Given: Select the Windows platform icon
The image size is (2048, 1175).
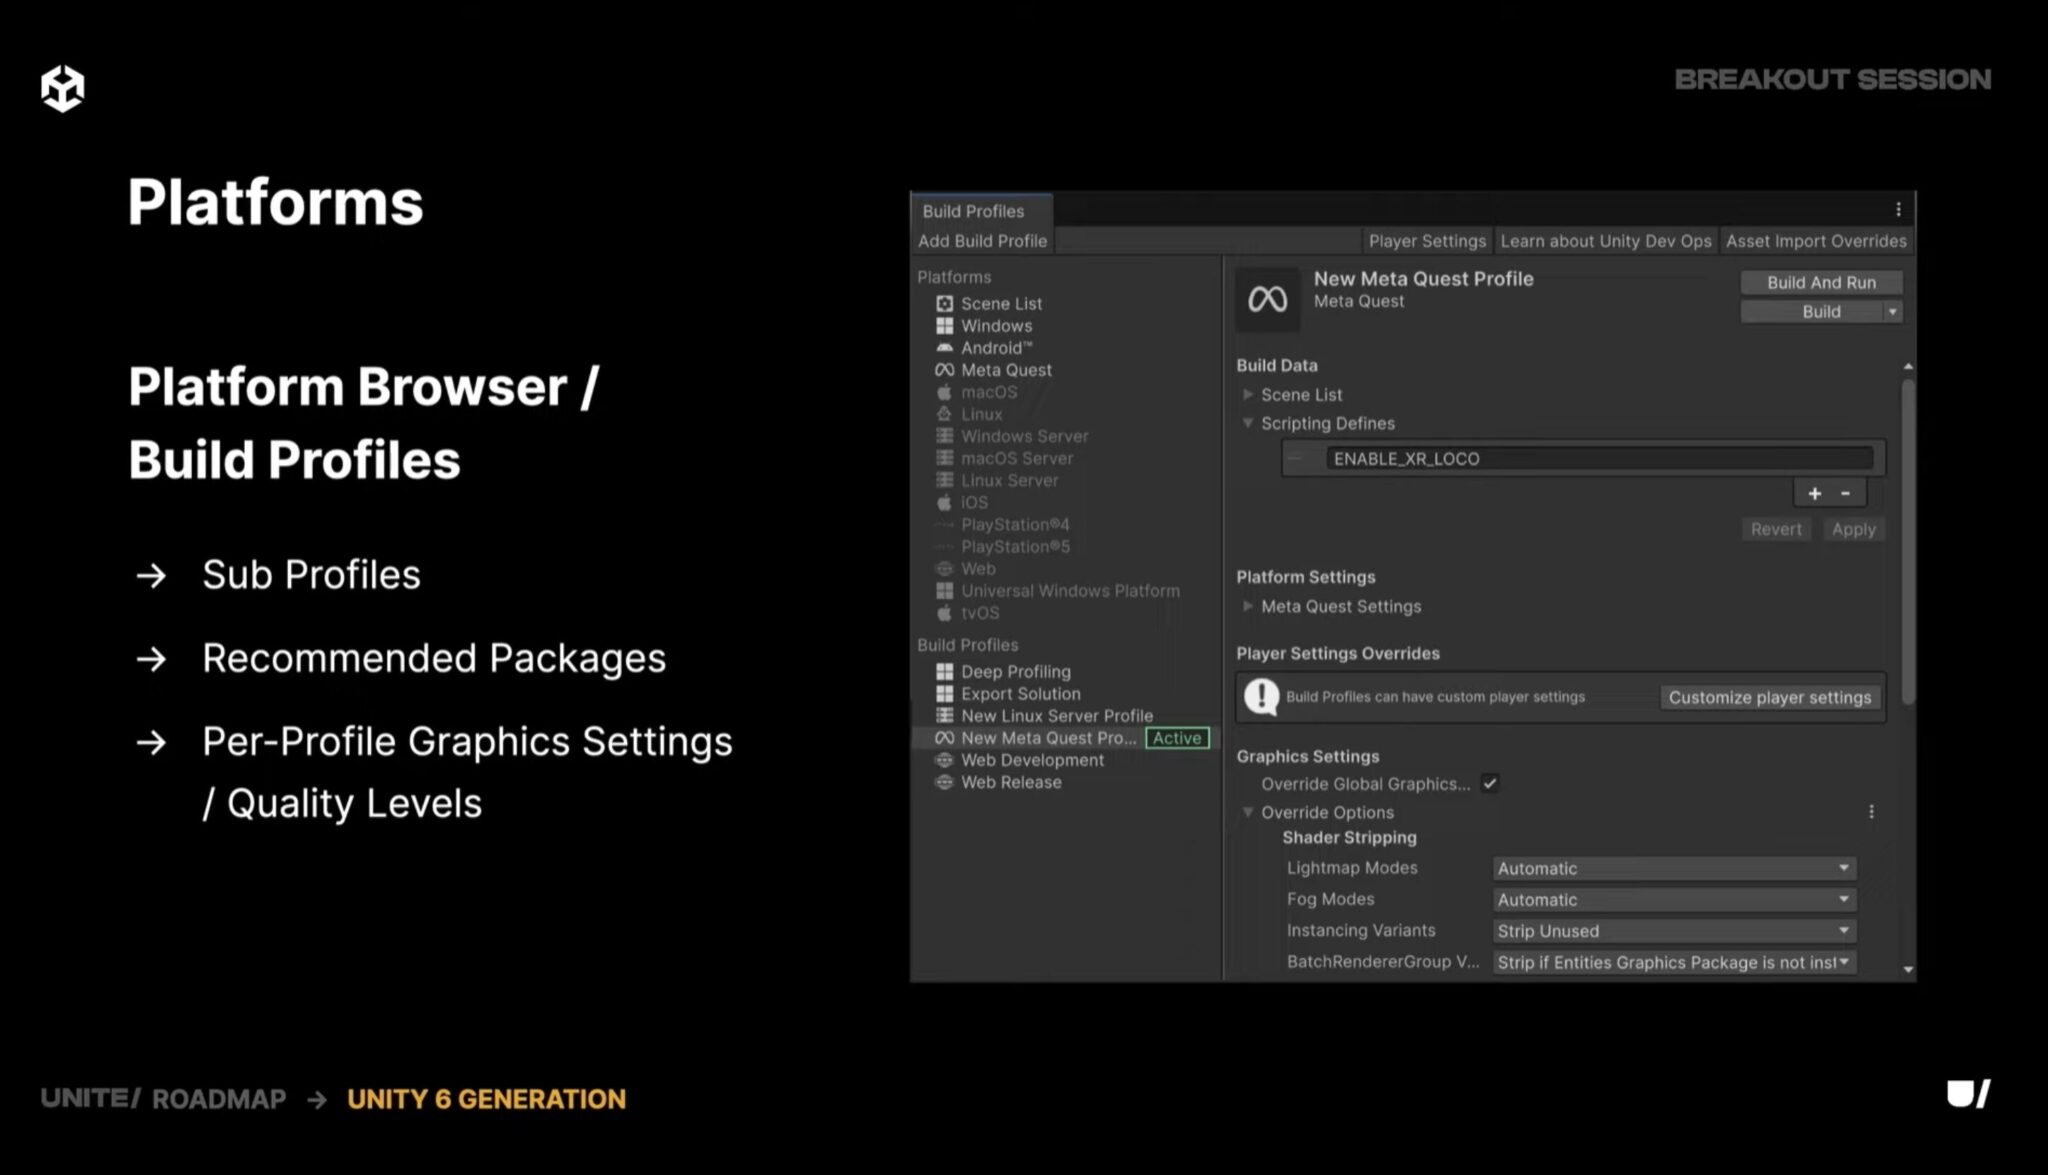Looking at the screenshot, I should tap(944, 325).
